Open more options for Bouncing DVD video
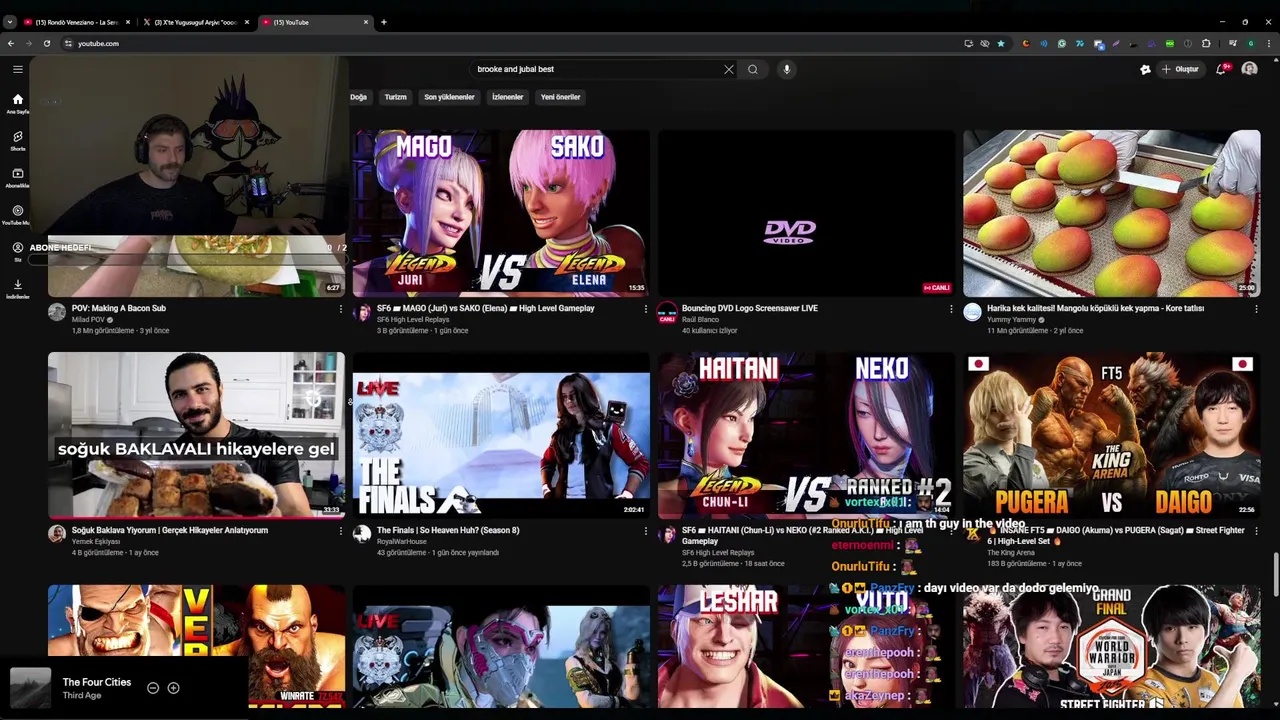This screenshot has width=1280, height=720. click(951, 309)
